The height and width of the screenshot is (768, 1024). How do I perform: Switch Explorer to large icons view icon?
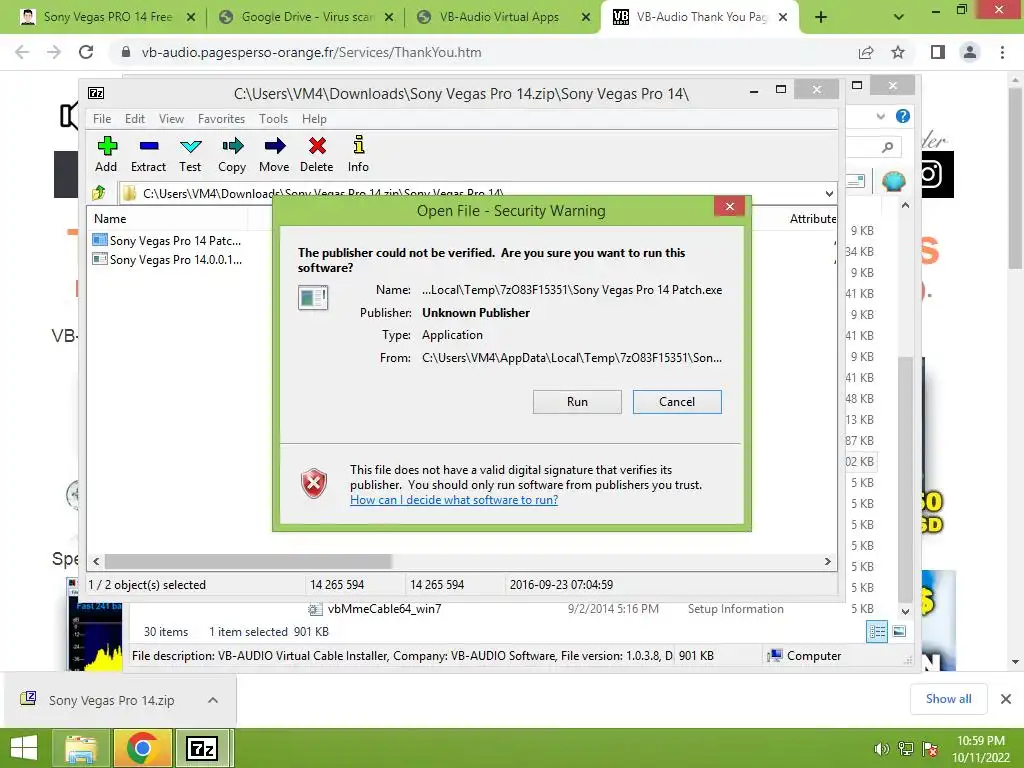(899, 632)
